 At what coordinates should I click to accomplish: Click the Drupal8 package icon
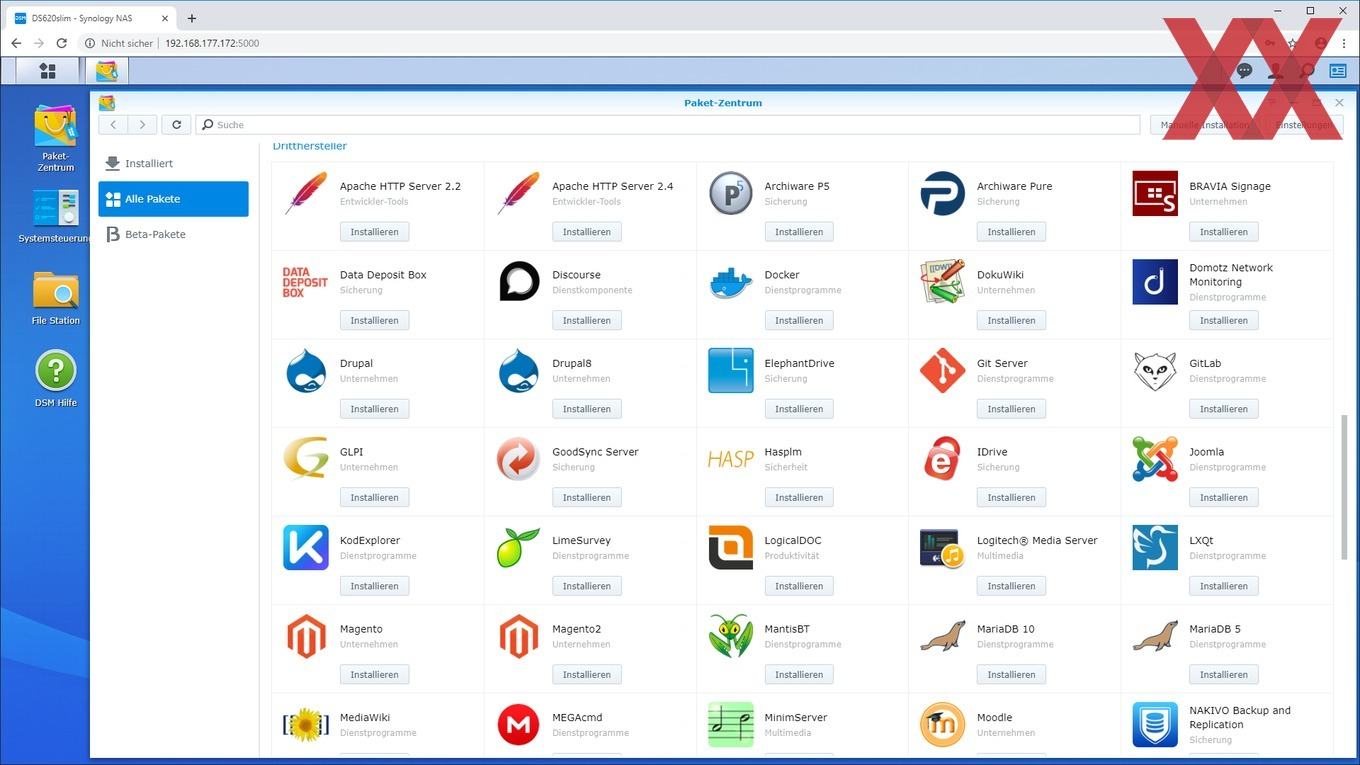[x=519, y=370]
